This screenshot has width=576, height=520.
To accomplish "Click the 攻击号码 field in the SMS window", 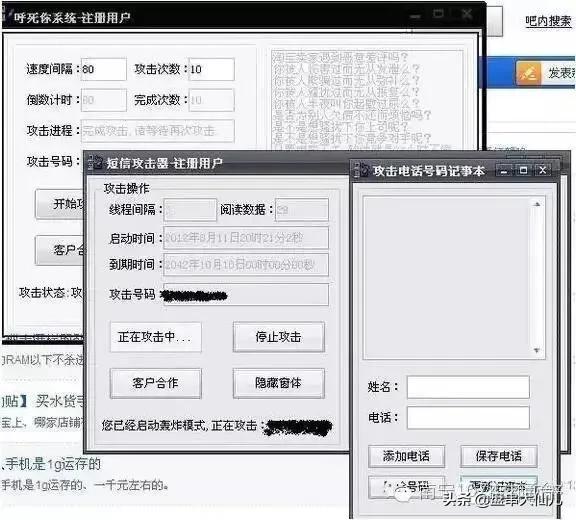I will click(246, 295).
